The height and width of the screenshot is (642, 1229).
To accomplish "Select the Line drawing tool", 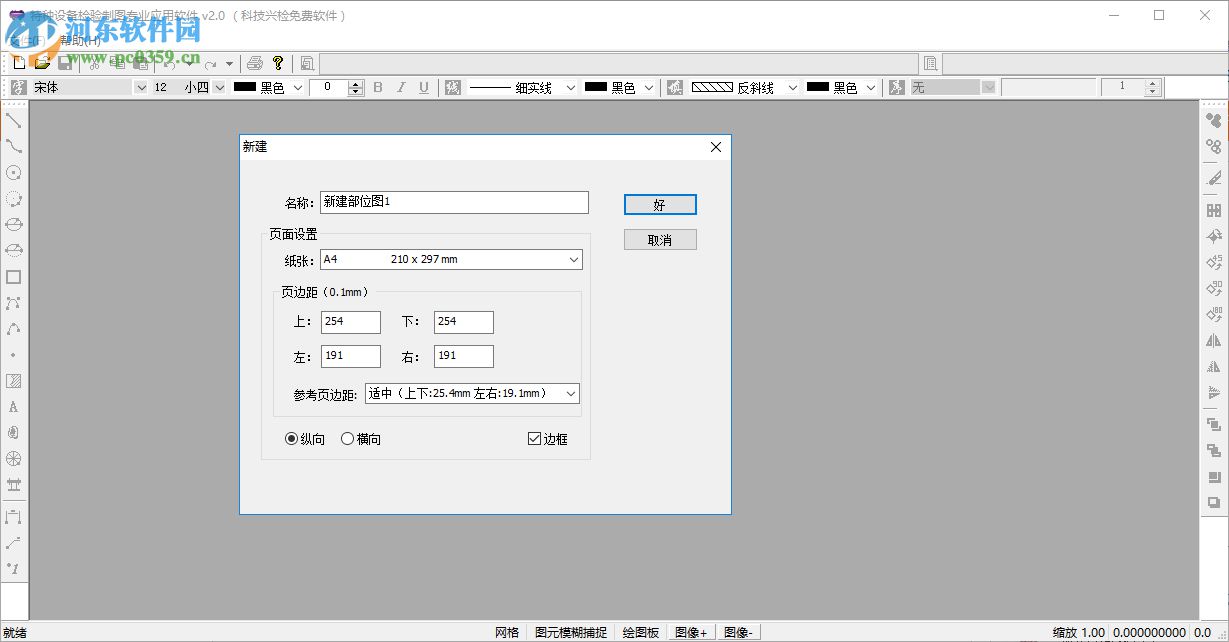I will 12,122.
